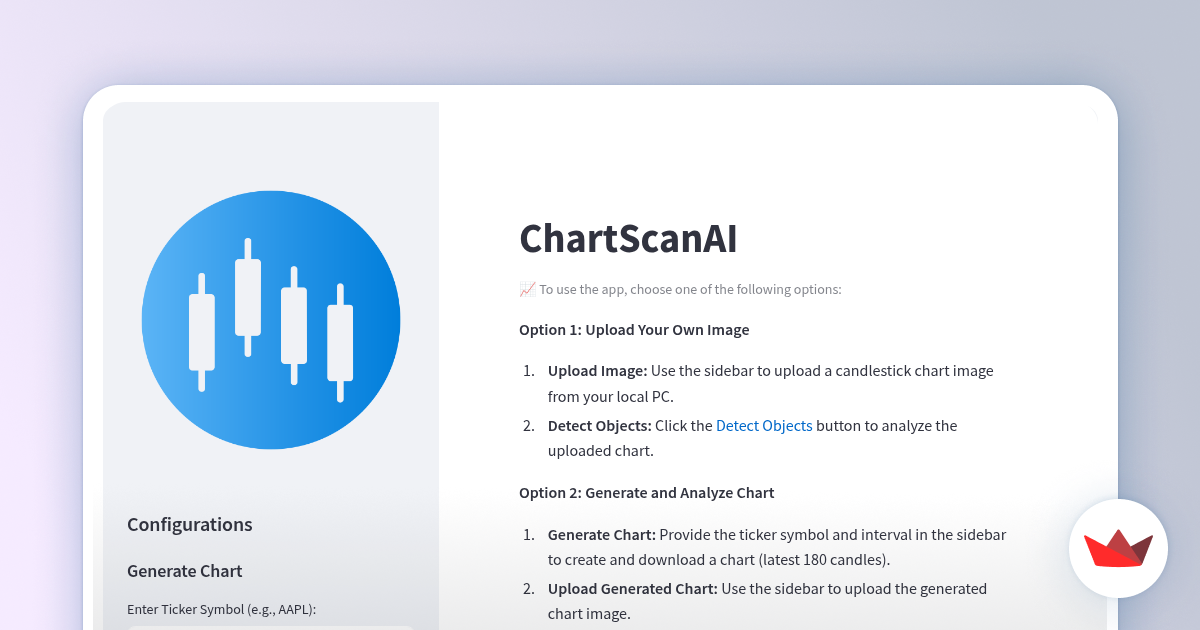The image size is (1200, 630).
Task: Expand Option 2: Generate and Analyze Chart
Action: click(646, 492)
